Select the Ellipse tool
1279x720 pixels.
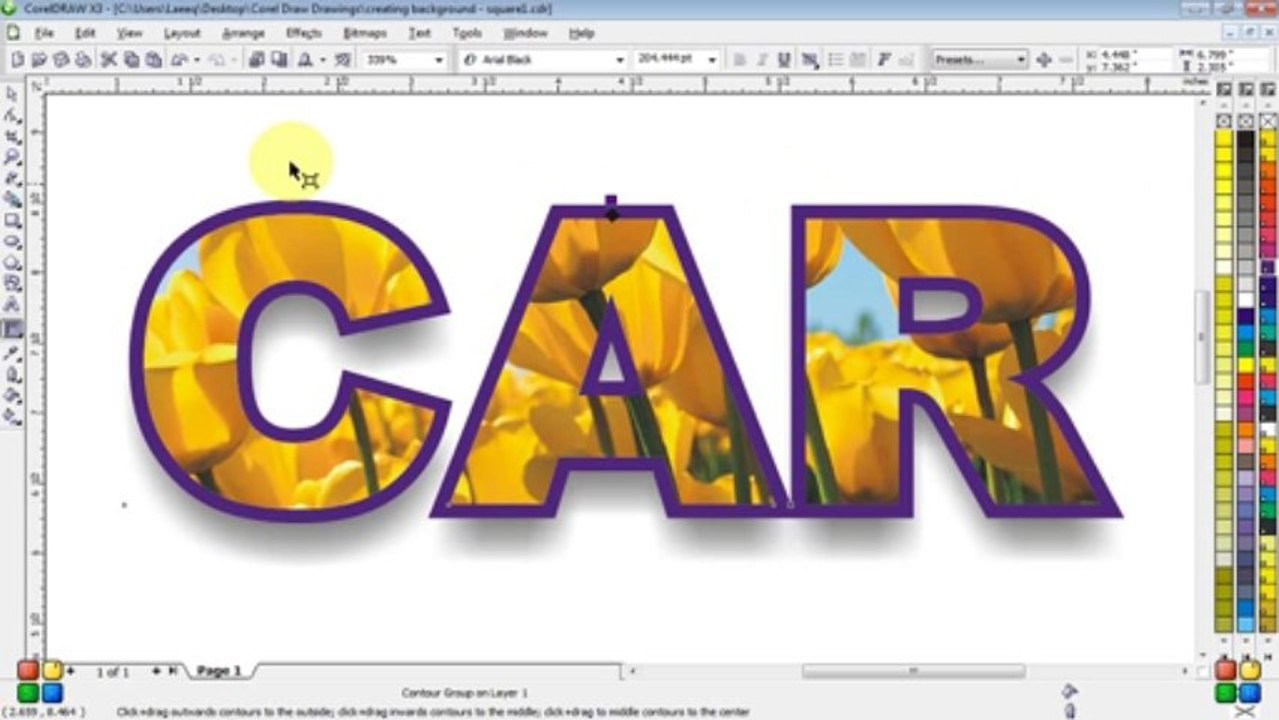click(12, 241)
